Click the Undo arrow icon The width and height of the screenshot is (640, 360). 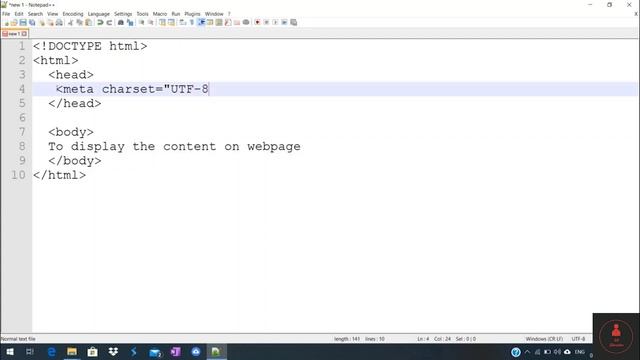point(100,22)
